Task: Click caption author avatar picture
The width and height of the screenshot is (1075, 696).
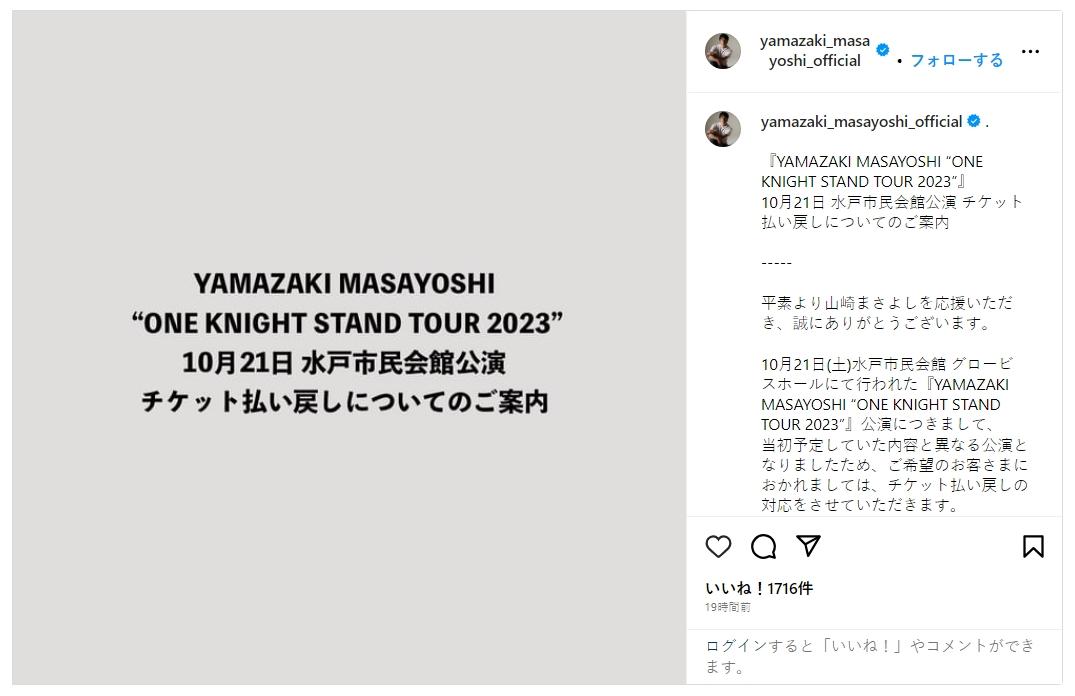Action: click(723, 129)
